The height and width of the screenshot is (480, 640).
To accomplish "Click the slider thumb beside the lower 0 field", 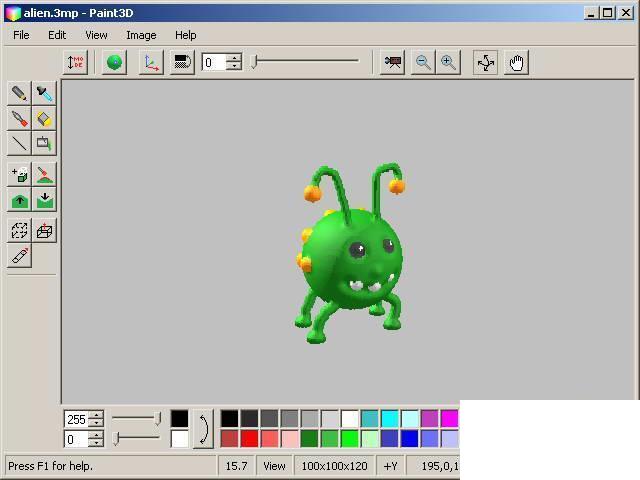I will [116, 439].
